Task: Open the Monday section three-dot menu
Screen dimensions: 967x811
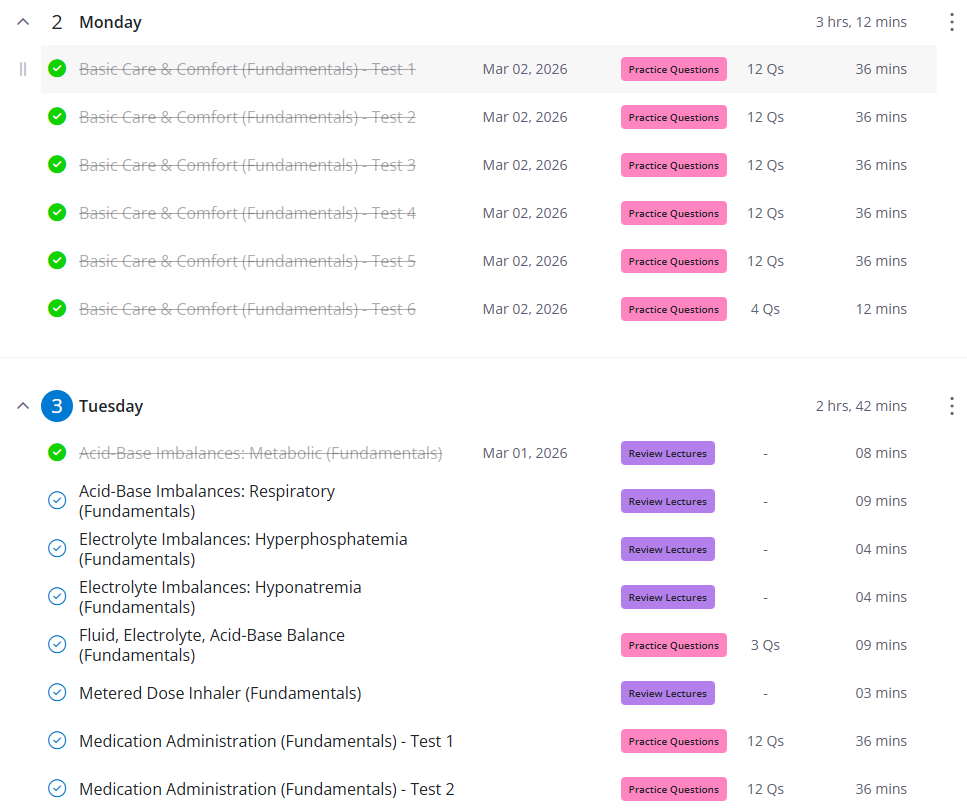Action: [x=951, y=22]
